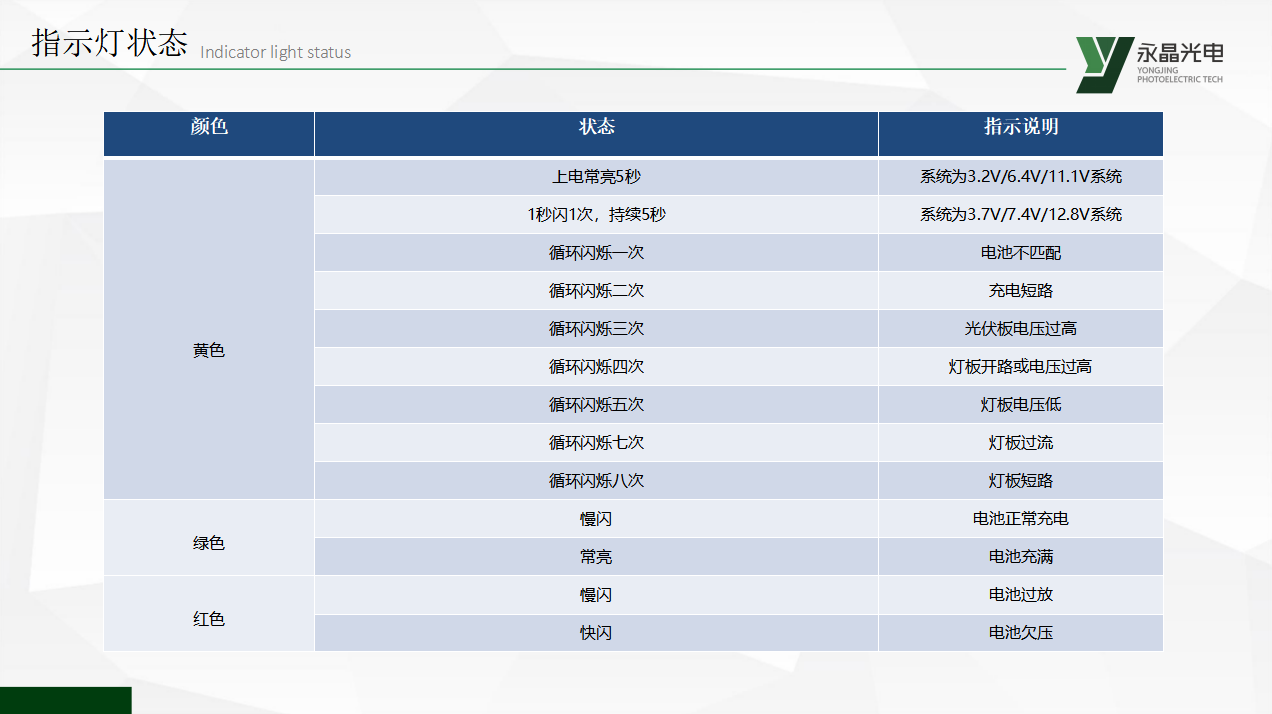Click the 循环闪烁一次 cell
The height and width of the screenshot is (714, 1272).
[x=596, y=253]
